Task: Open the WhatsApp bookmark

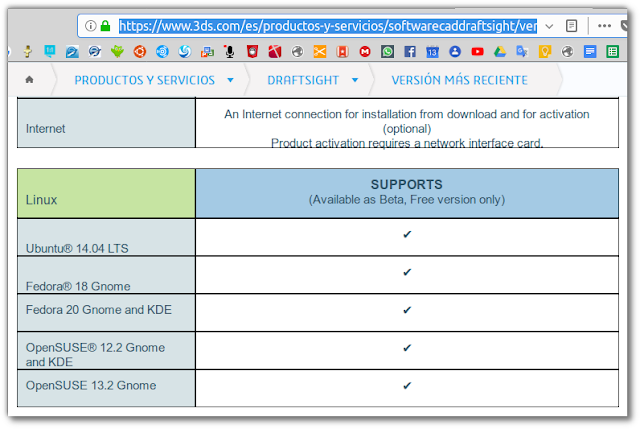Action: (x=387, y=52)
